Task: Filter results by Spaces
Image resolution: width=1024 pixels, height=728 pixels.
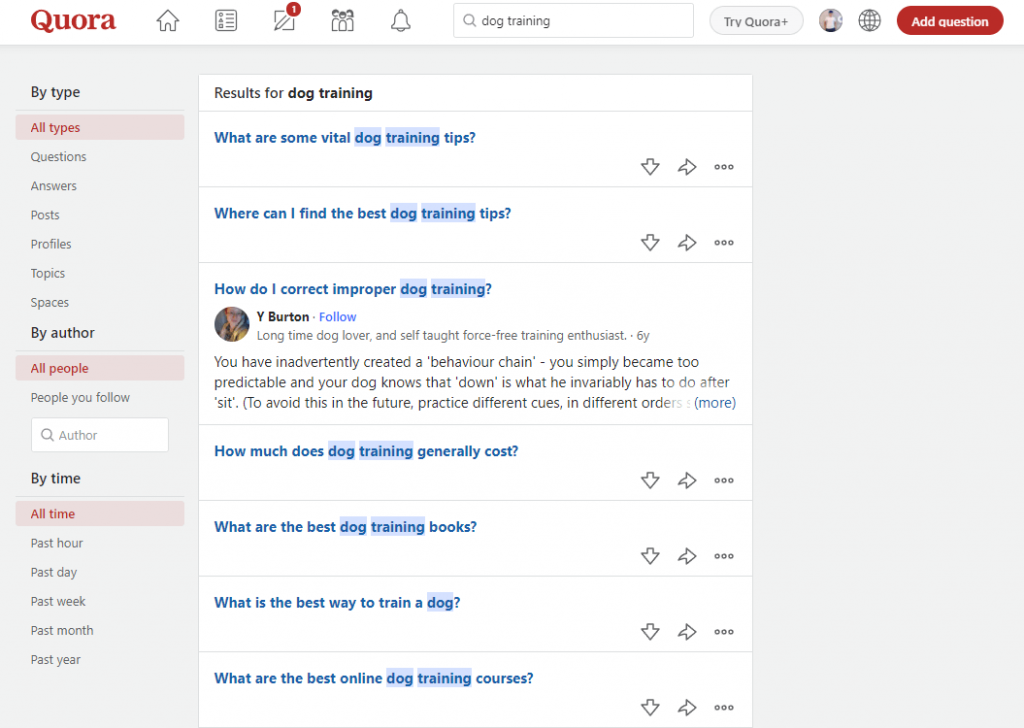Action: click(x=50, y=302)
